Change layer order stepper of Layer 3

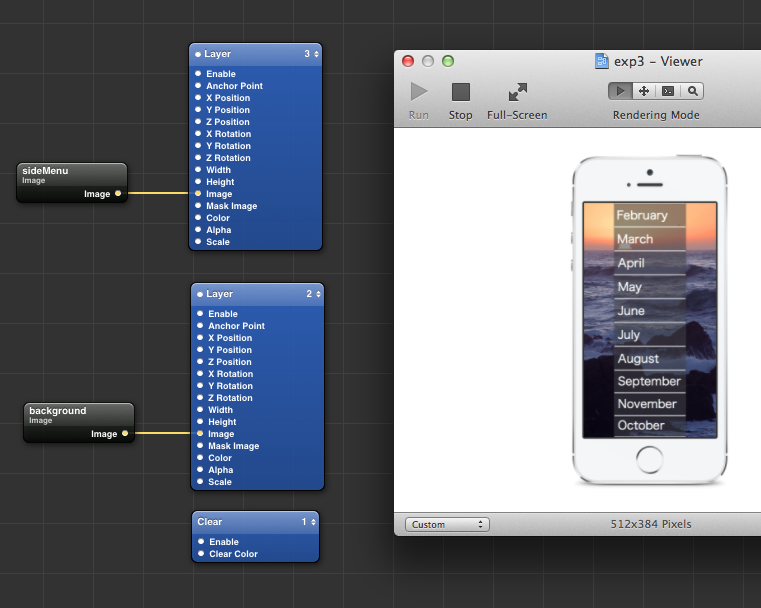316,54
